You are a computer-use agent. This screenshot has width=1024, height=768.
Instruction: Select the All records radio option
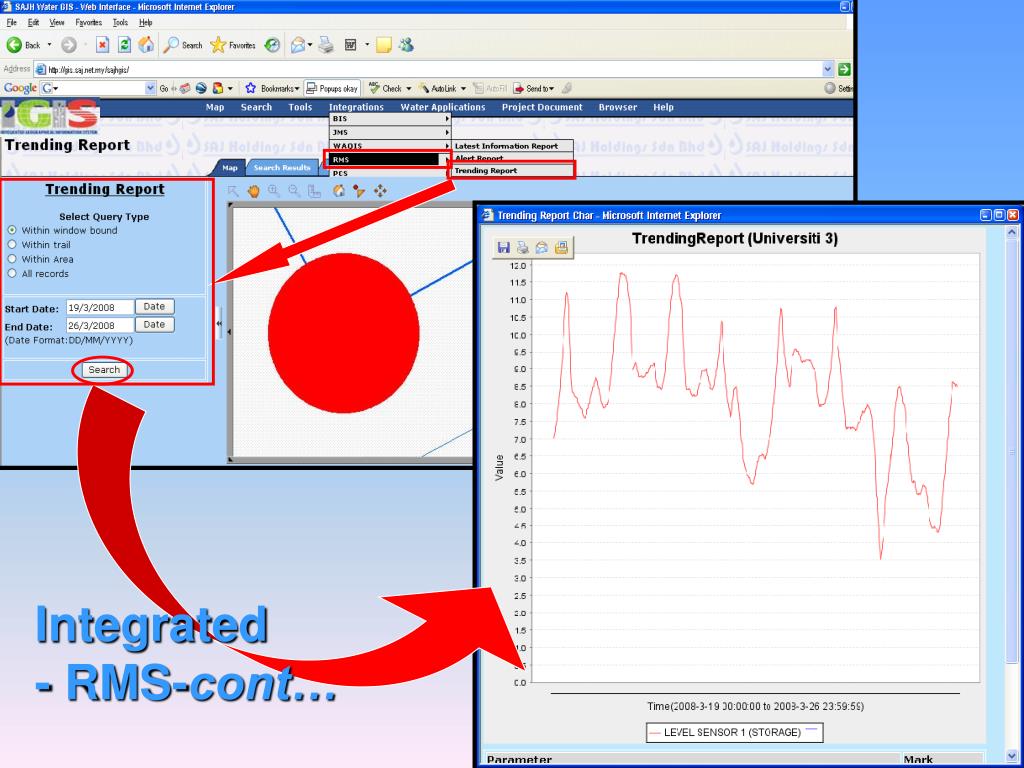12,273
